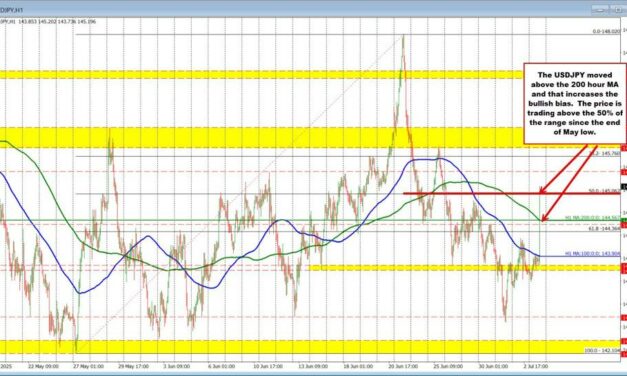Select the wide yellow resistance zone near 145.76
This screenshot has width=627, height=376.
click(262, 138)
